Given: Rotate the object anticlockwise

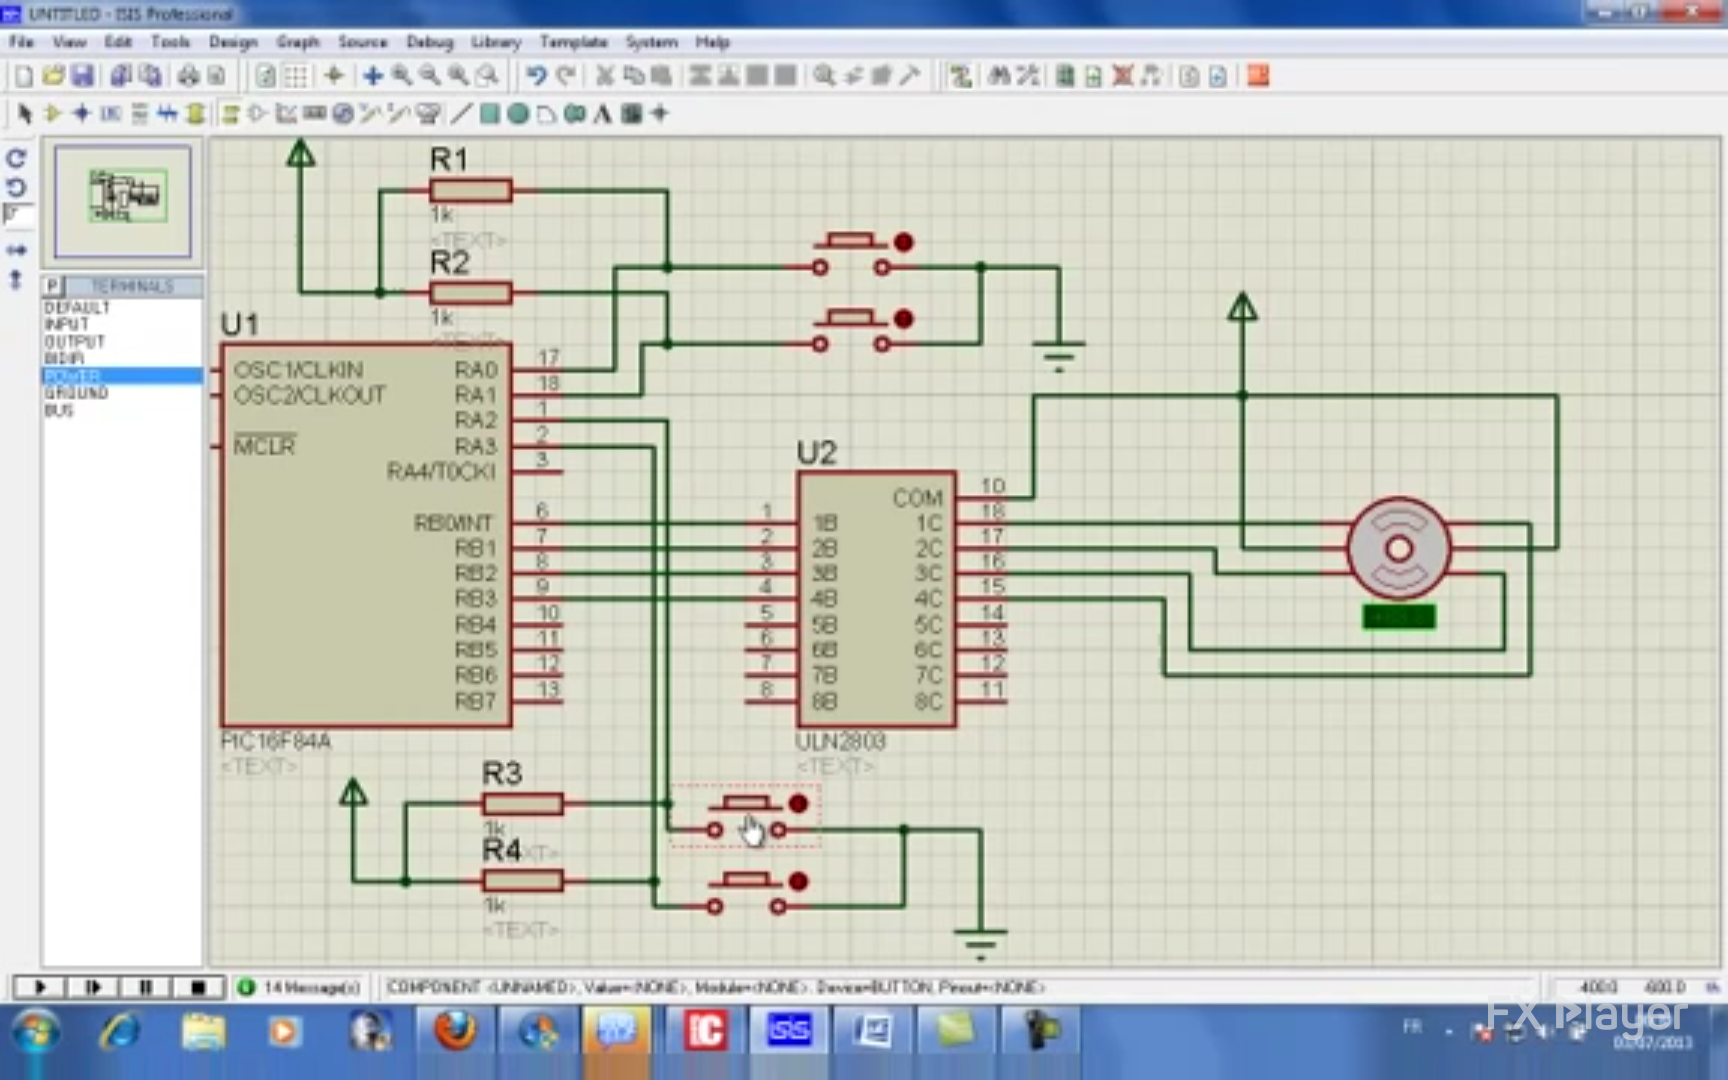Looking at the screenshot, I should [x=16, y=187].
